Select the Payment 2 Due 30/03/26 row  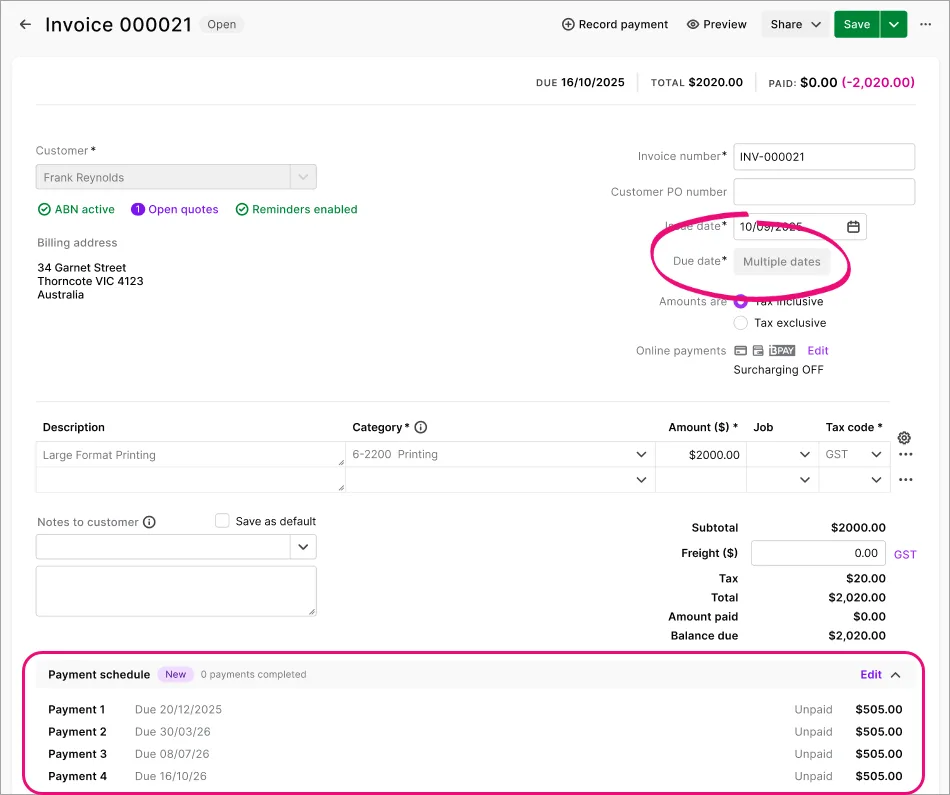pyautogui.click(x=475, y=732)
